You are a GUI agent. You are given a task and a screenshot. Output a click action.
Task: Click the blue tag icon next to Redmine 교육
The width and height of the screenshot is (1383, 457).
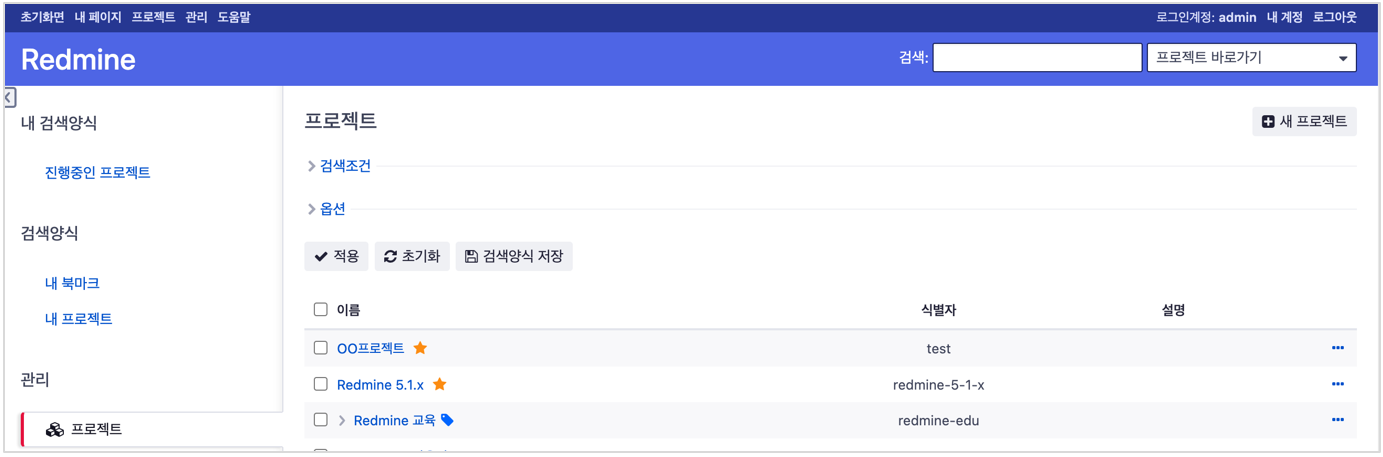click(447, 420)
